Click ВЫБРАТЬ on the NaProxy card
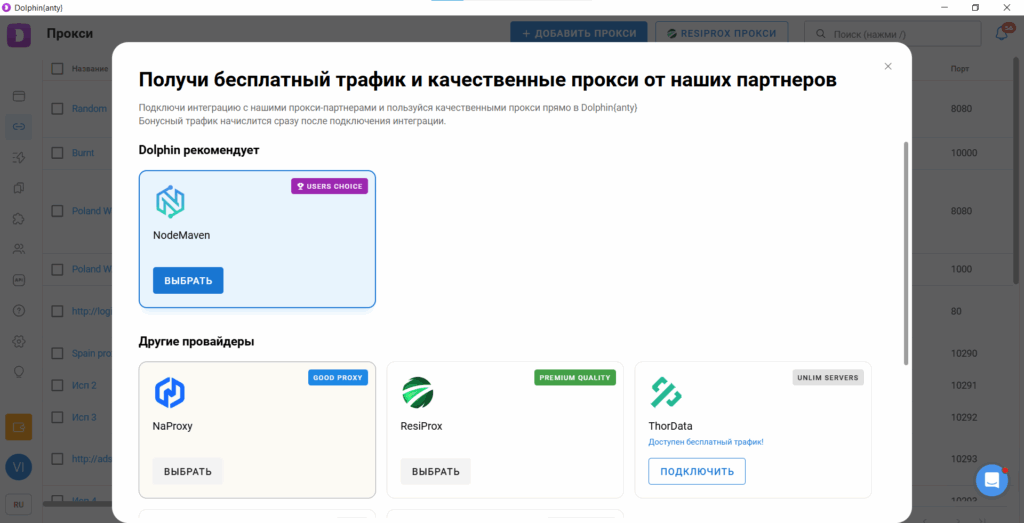The height and width of the screenshot is (523, 1024). pyautogui.click(x=188, y=471)
